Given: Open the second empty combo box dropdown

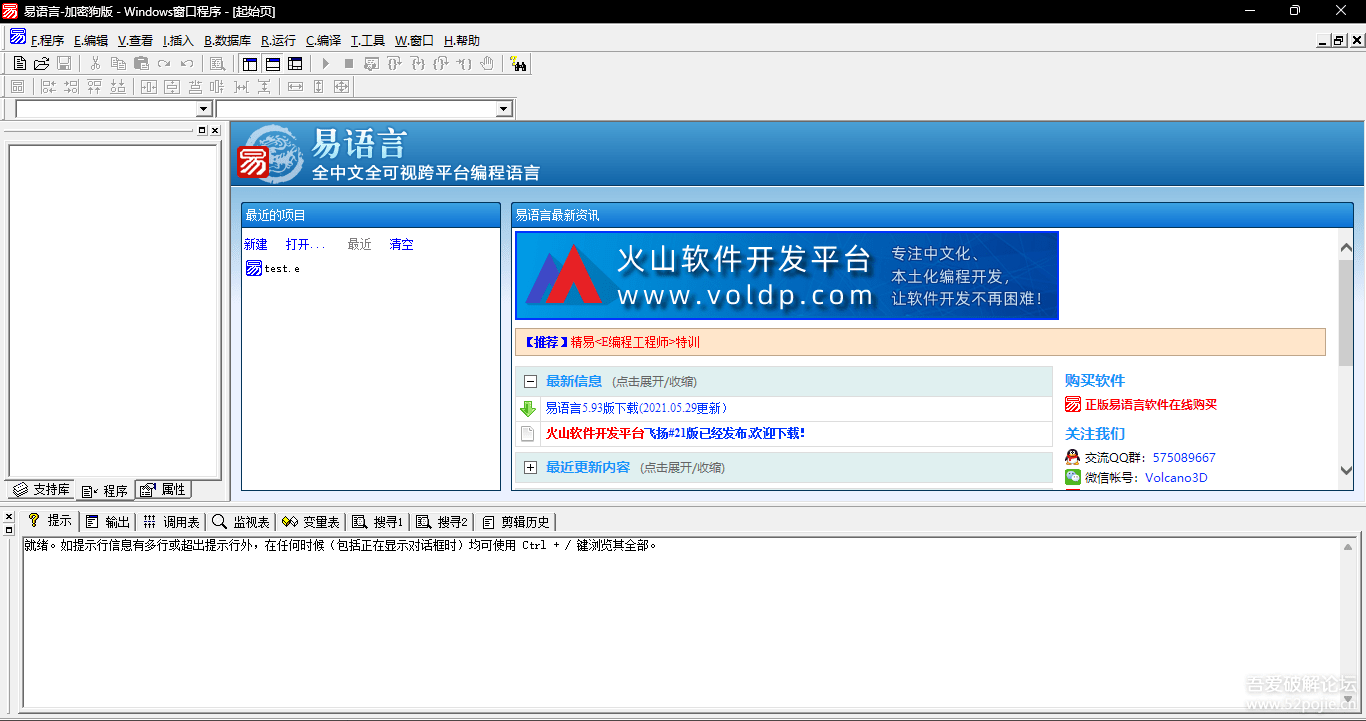Looking at the screenshot, I should pos(504,108).
